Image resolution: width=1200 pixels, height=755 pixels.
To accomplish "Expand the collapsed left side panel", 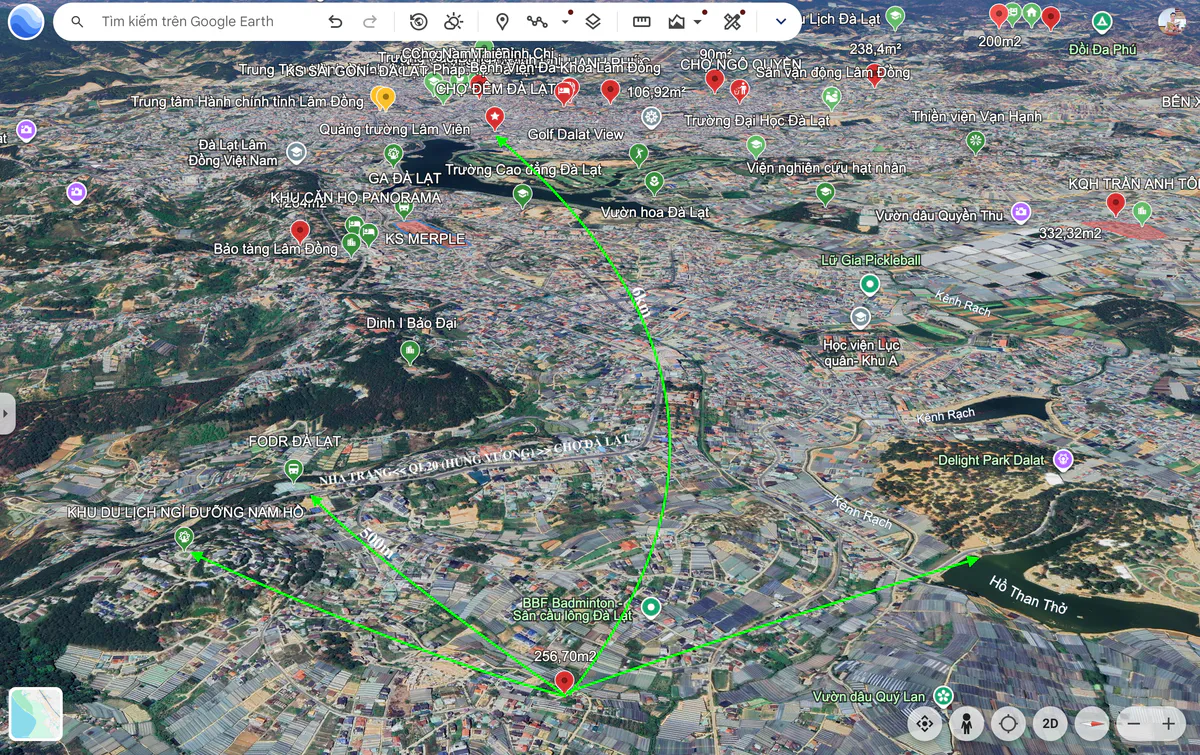I will click(x=7, y=413).
